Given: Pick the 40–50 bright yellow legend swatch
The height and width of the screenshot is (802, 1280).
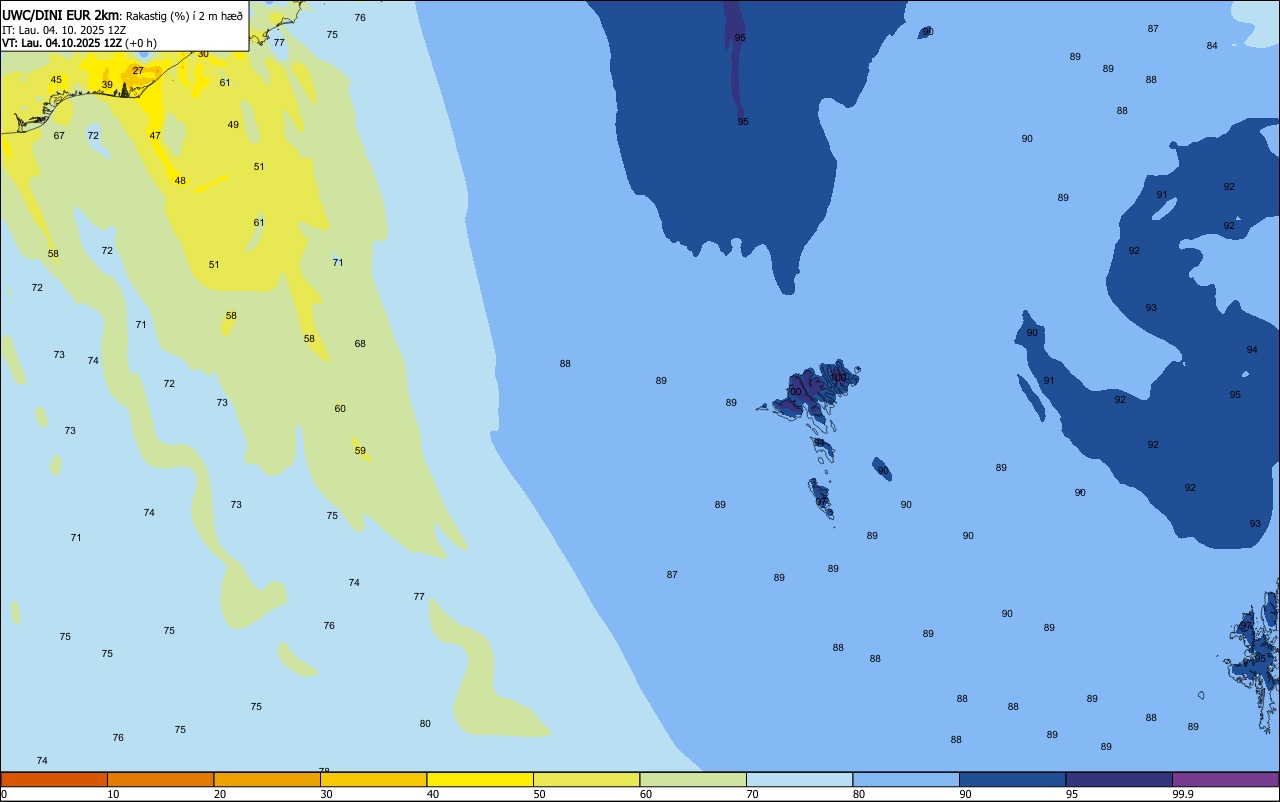Looking at the screenshot, I should tap(480, 779).
